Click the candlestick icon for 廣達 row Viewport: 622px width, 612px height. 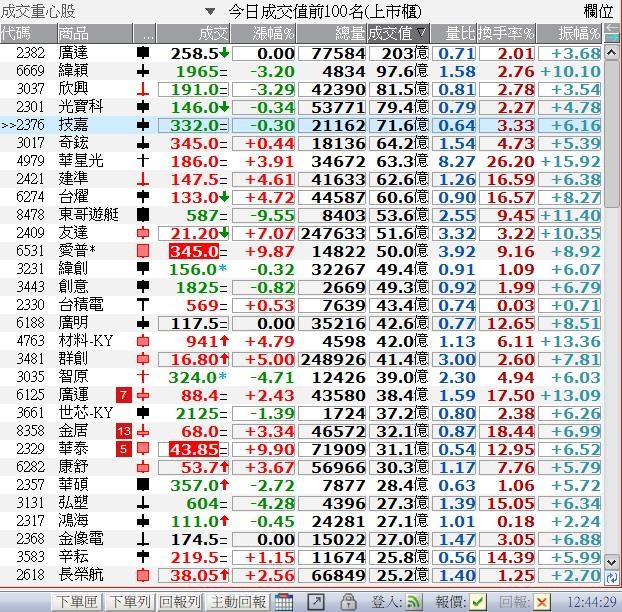(x=143, y=52)
